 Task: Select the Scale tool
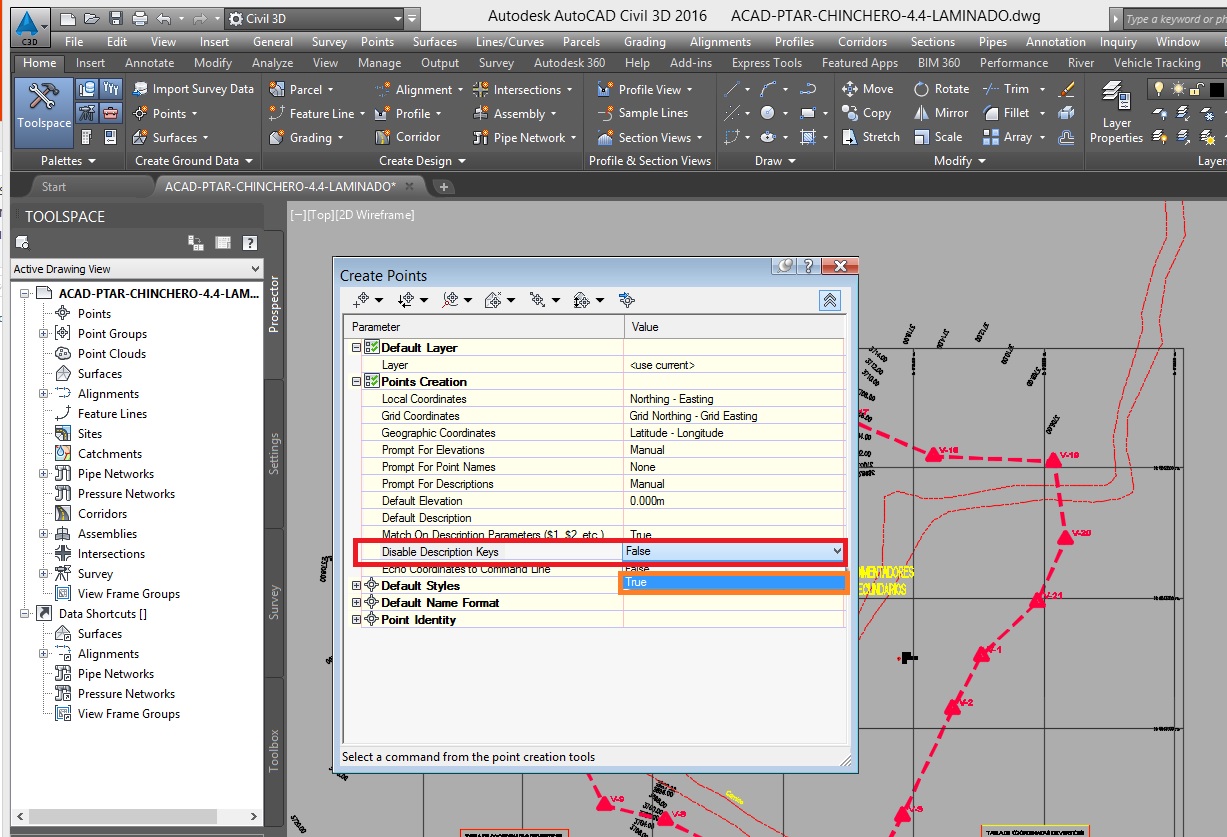937,137
